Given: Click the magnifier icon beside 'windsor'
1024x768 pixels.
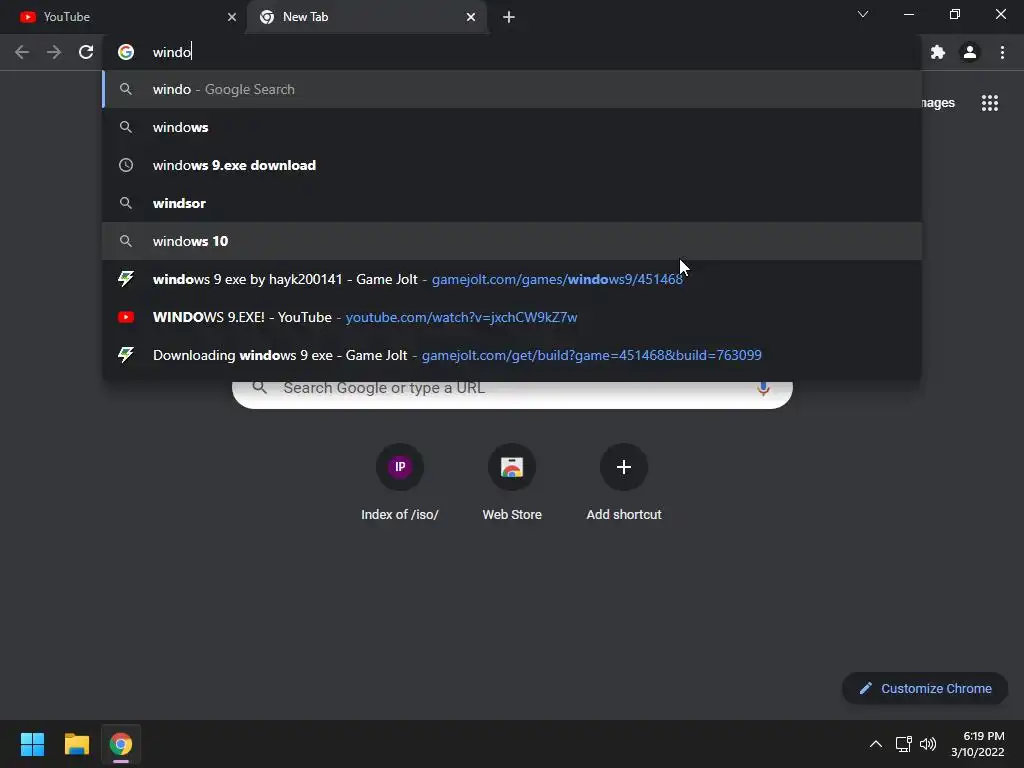Looking at the screenshot, I should pyautogui.click(x=126, y=203).
